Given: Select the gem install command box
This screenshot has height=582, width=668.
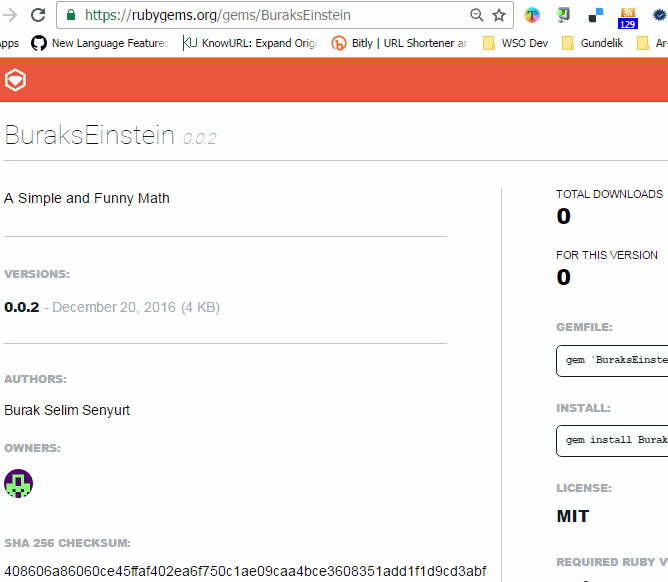Looking at the screenshot, I should [x=612, y=441].
